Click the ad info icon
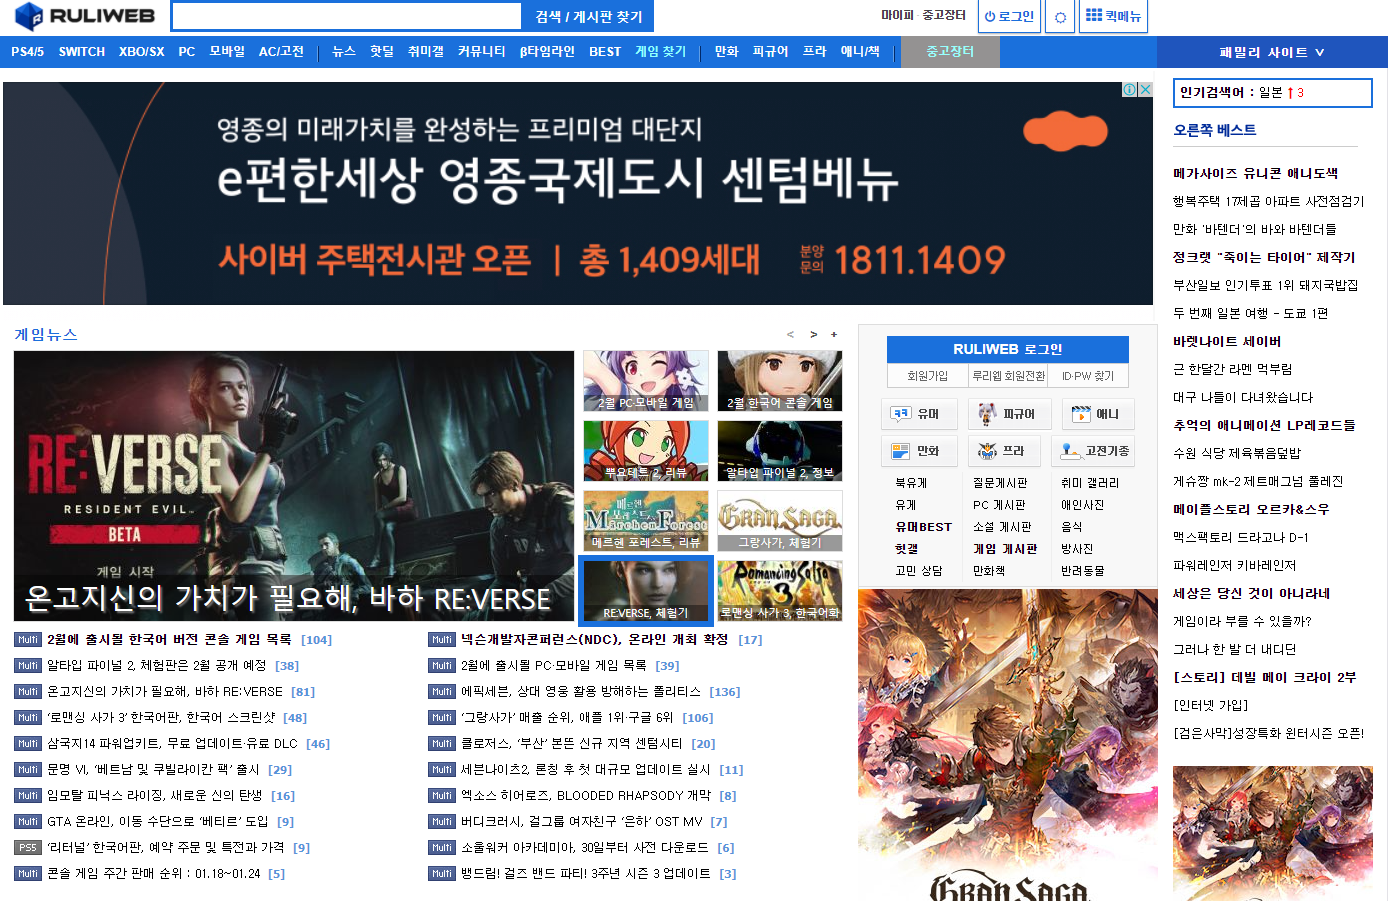 pyautogui.click(x=1130, y=90)
